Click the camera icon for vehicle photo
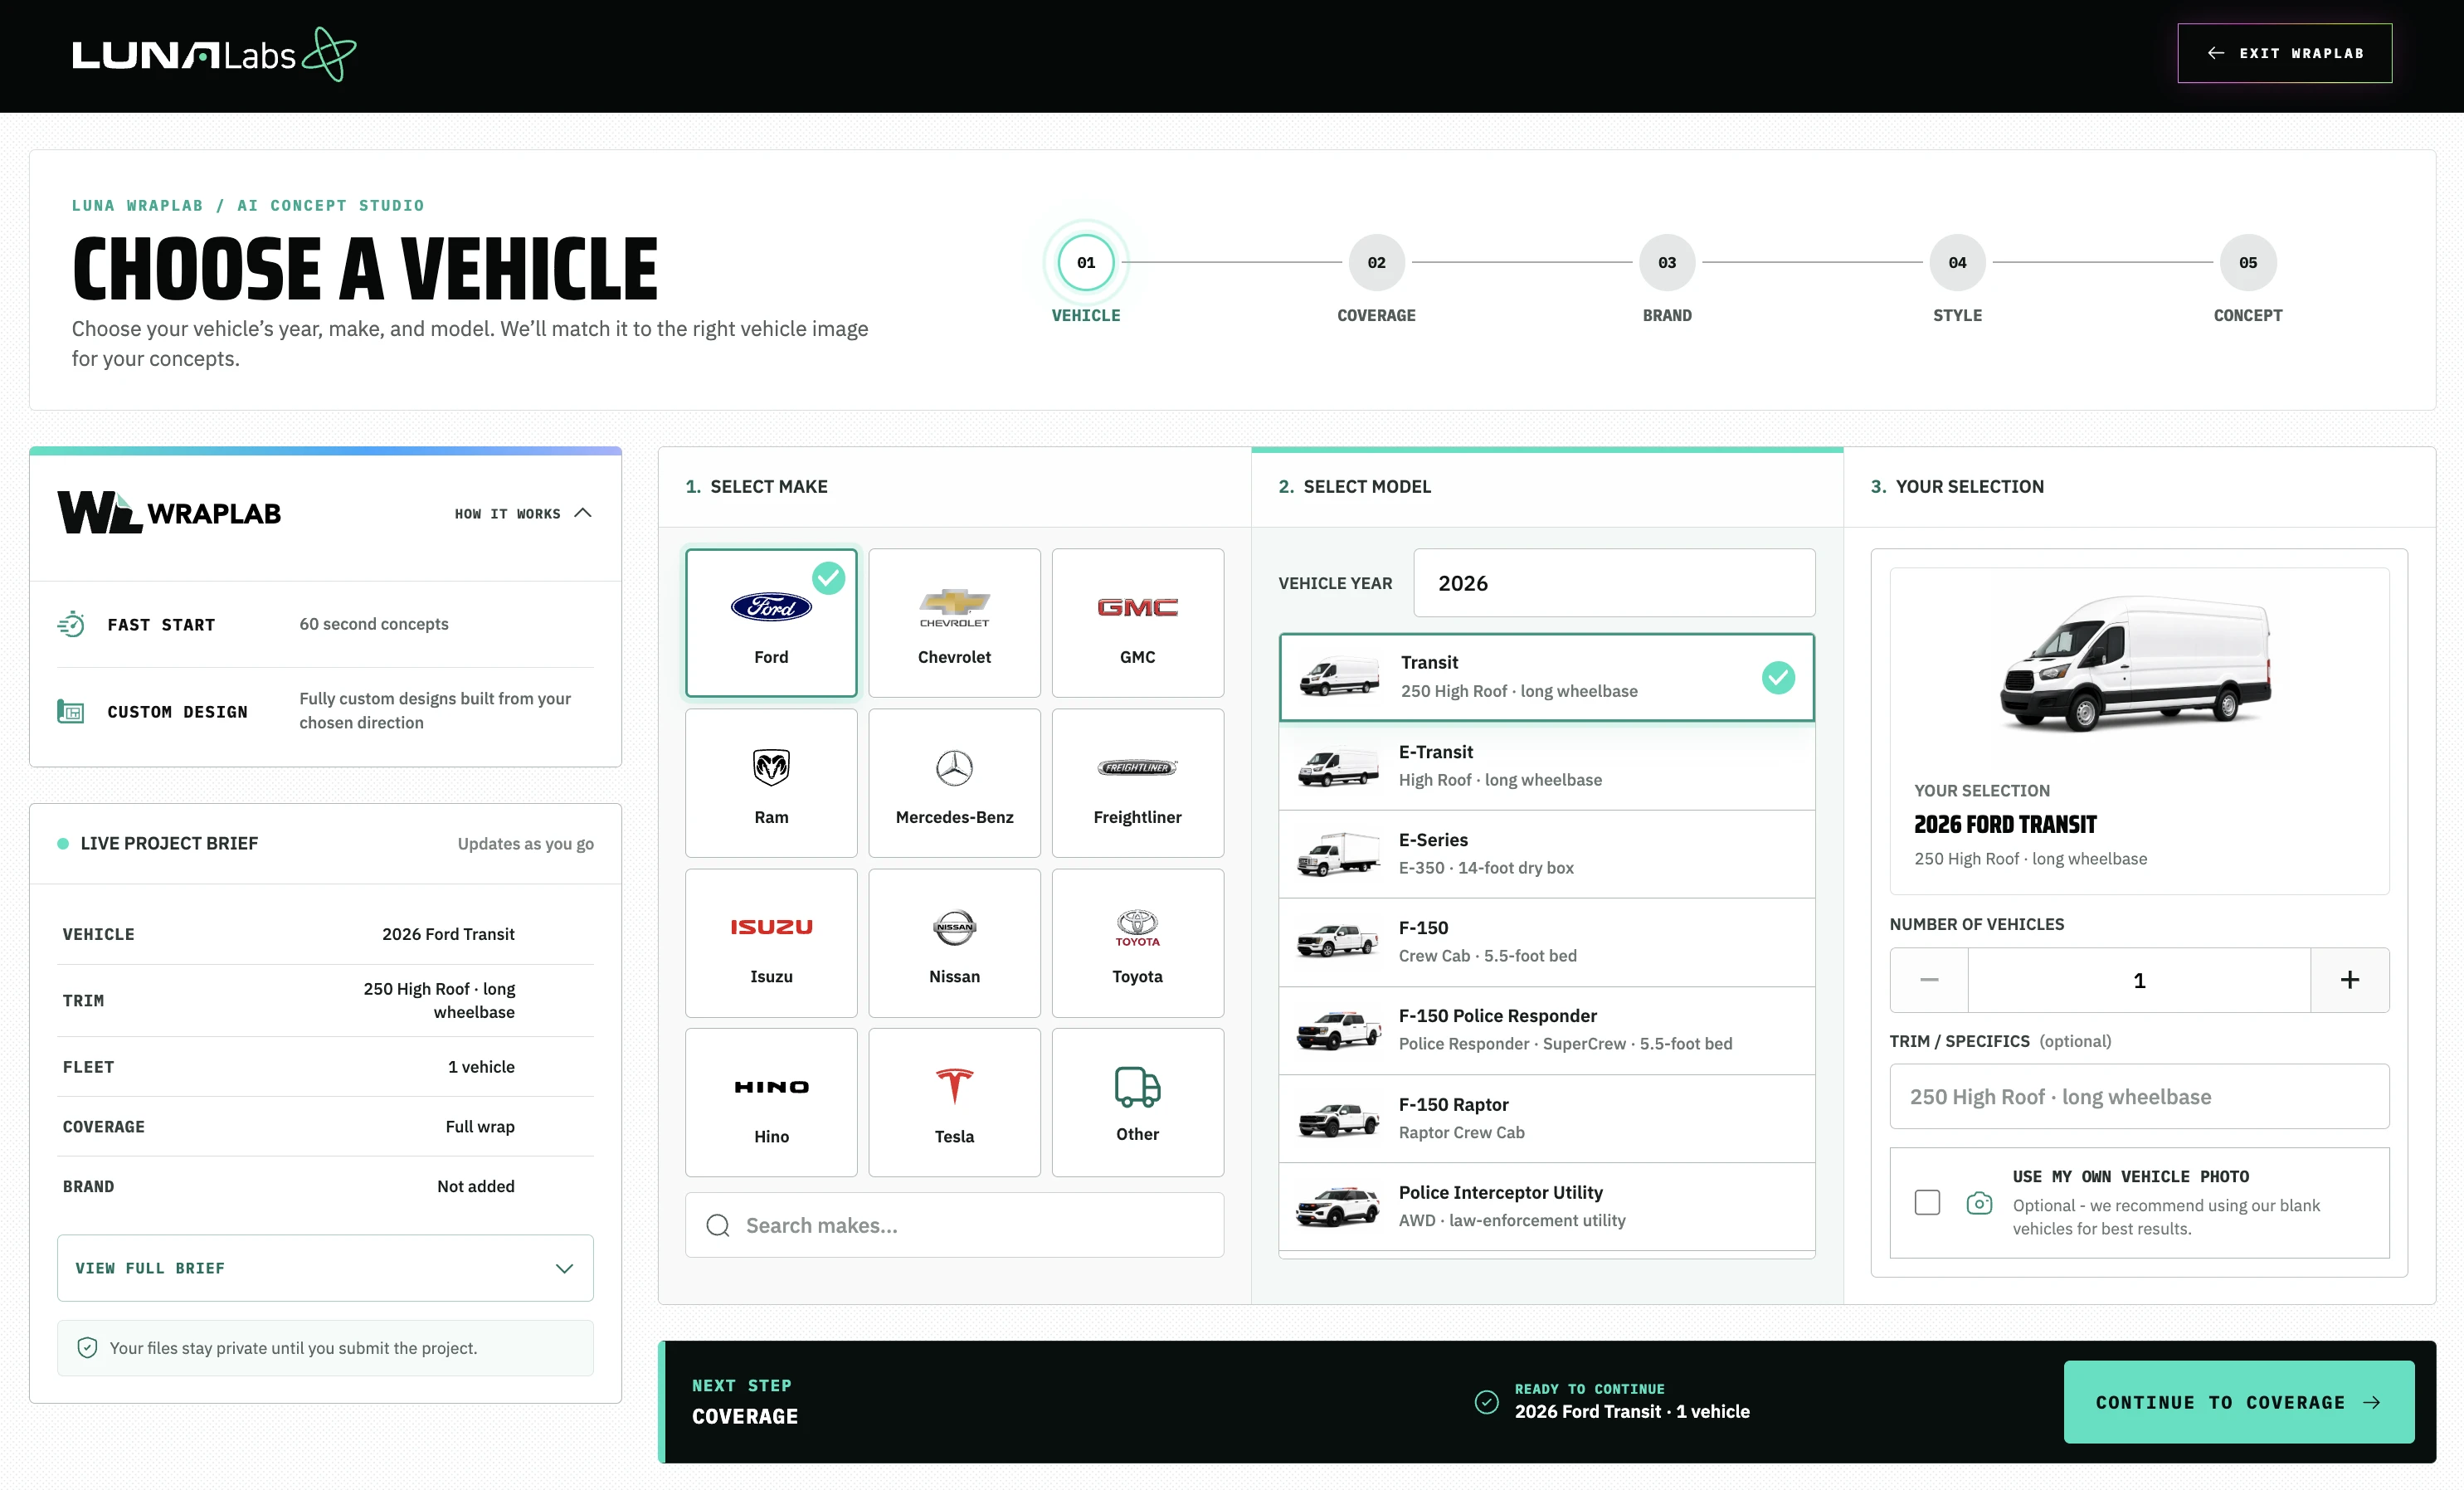2464x1490 pixels. pyautogui.click(x=1979, y=1203)
